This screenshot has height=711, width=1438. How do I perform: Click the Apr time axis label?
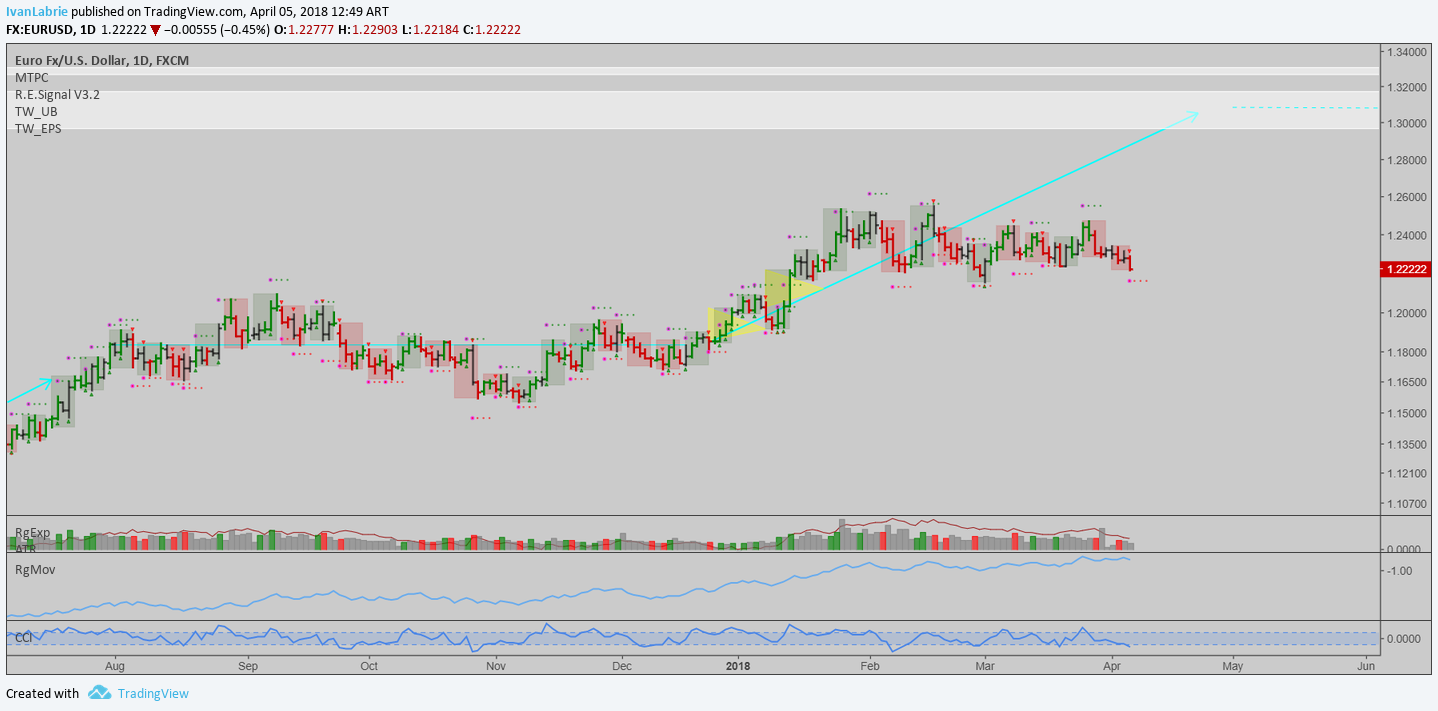1111,665
